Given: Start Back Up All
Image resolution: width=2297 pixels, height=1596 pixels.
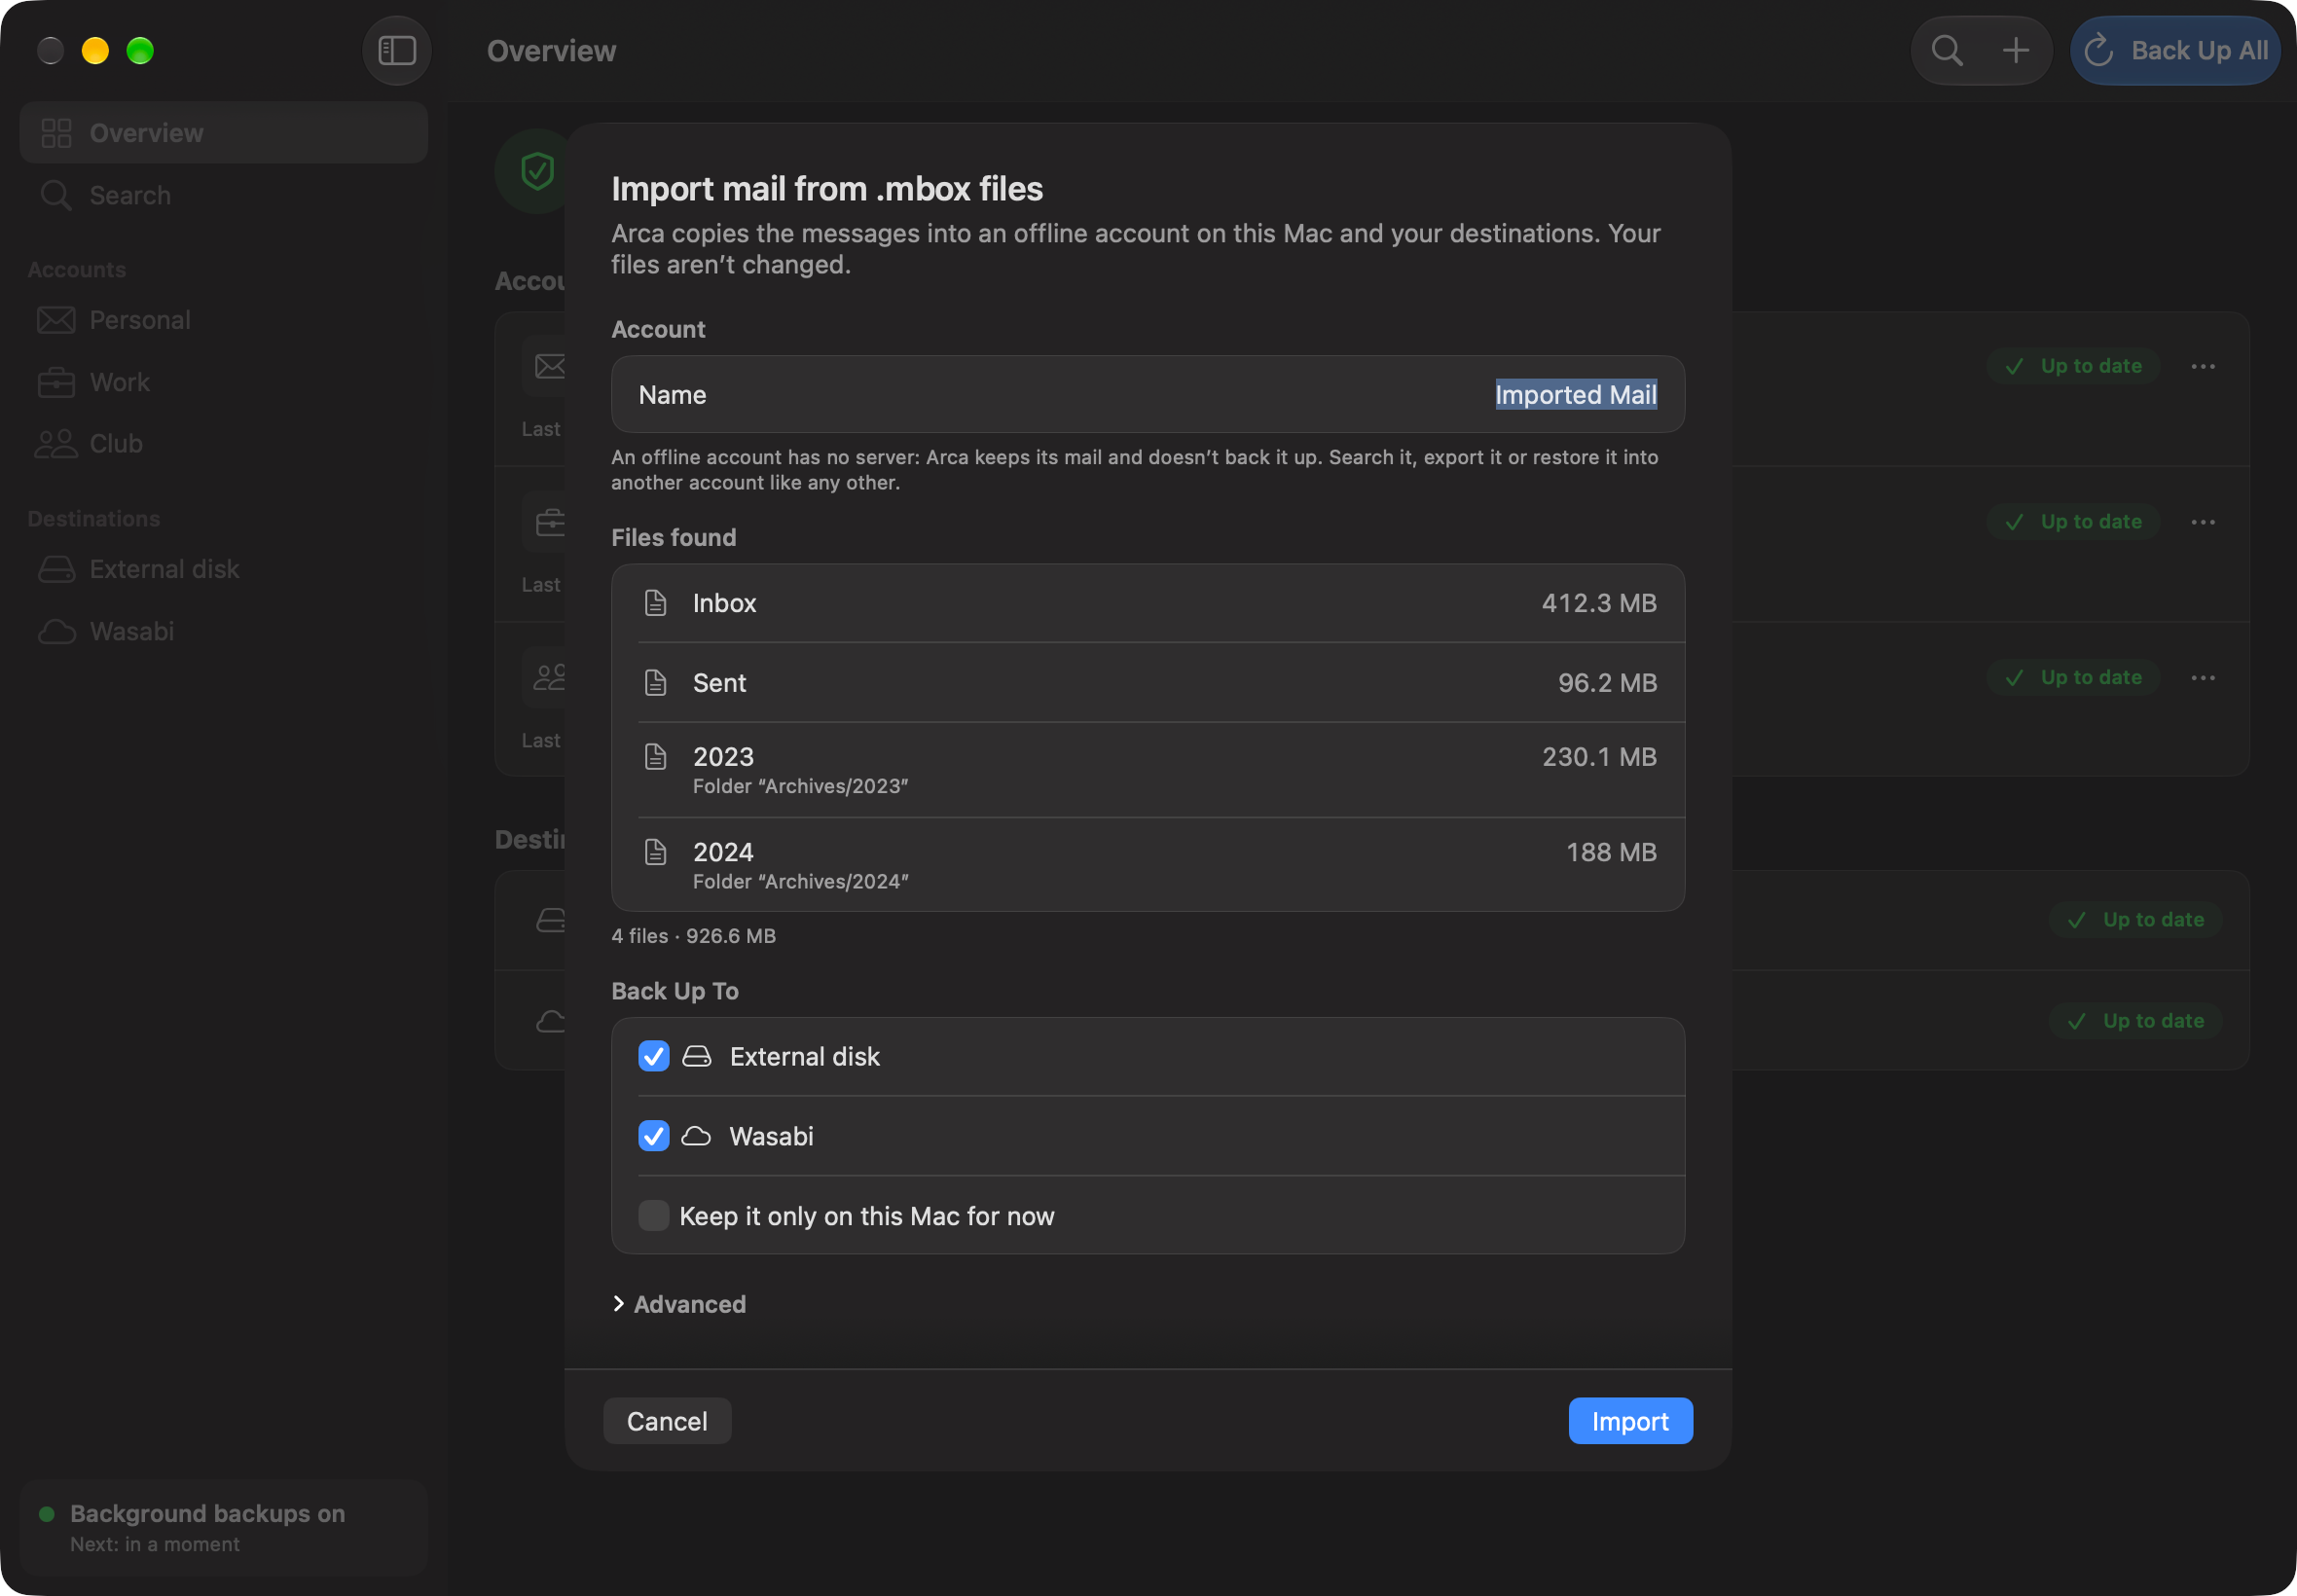Looking at the screenshot, I should click(x=2176, y=50).
